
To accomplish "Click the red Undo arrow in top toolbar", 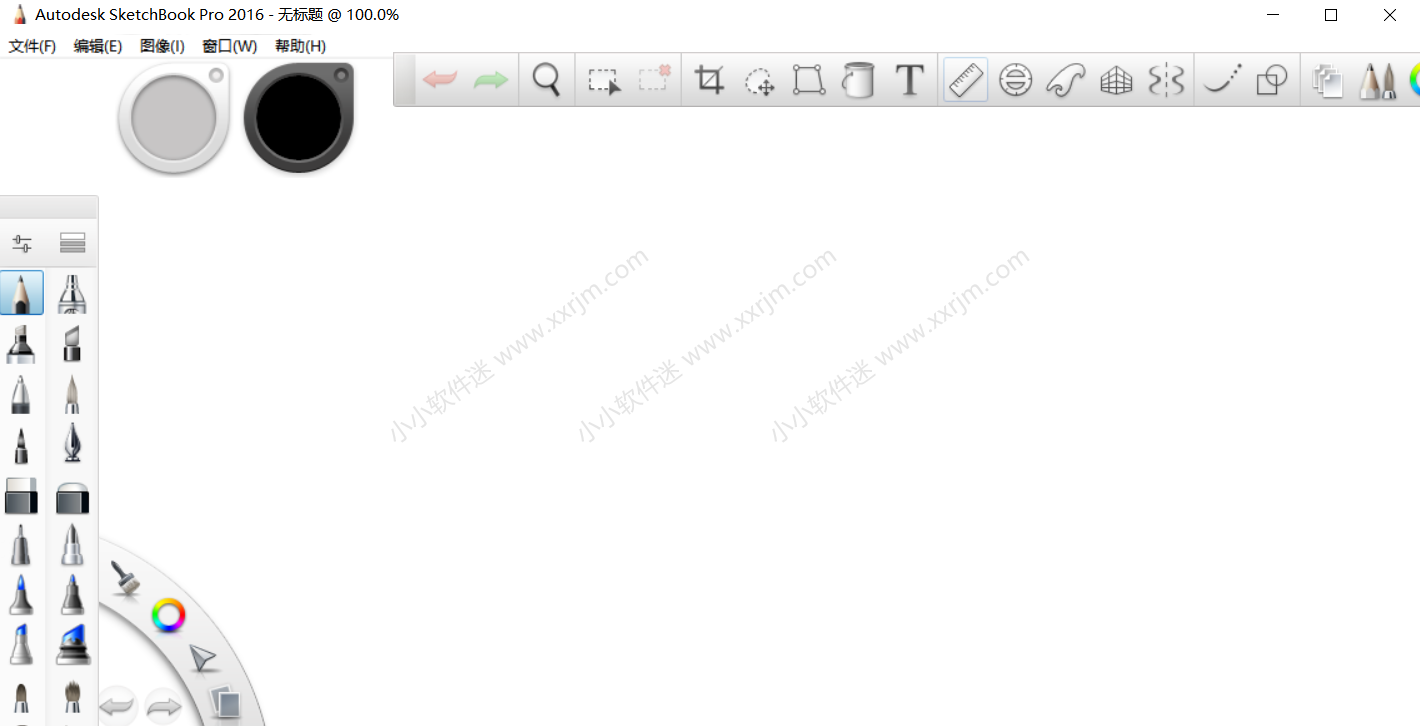I will click(x=440, y=80).
